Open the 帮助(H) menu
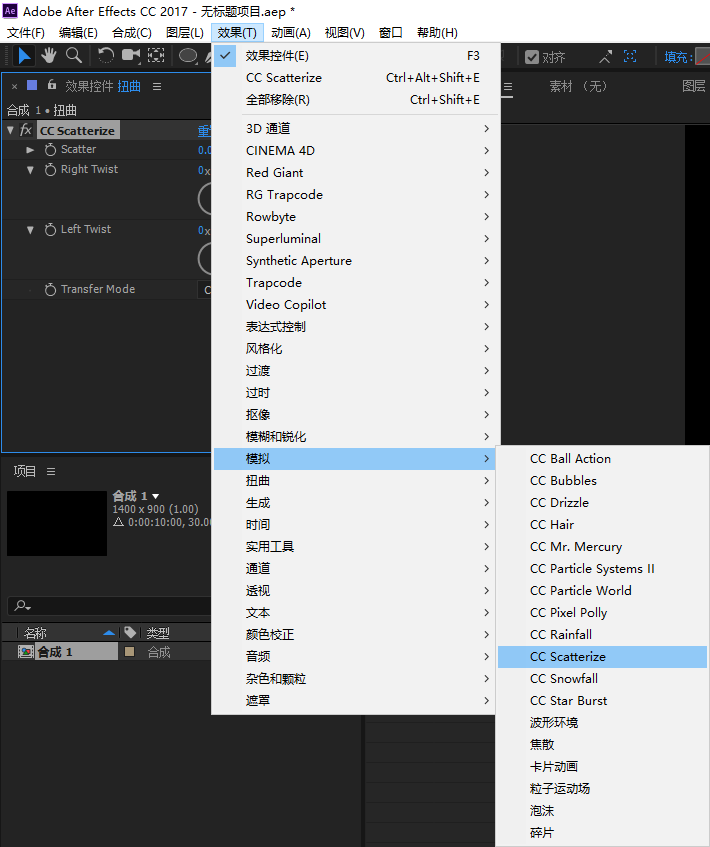The image size is (710, 847). pos(437,33)
